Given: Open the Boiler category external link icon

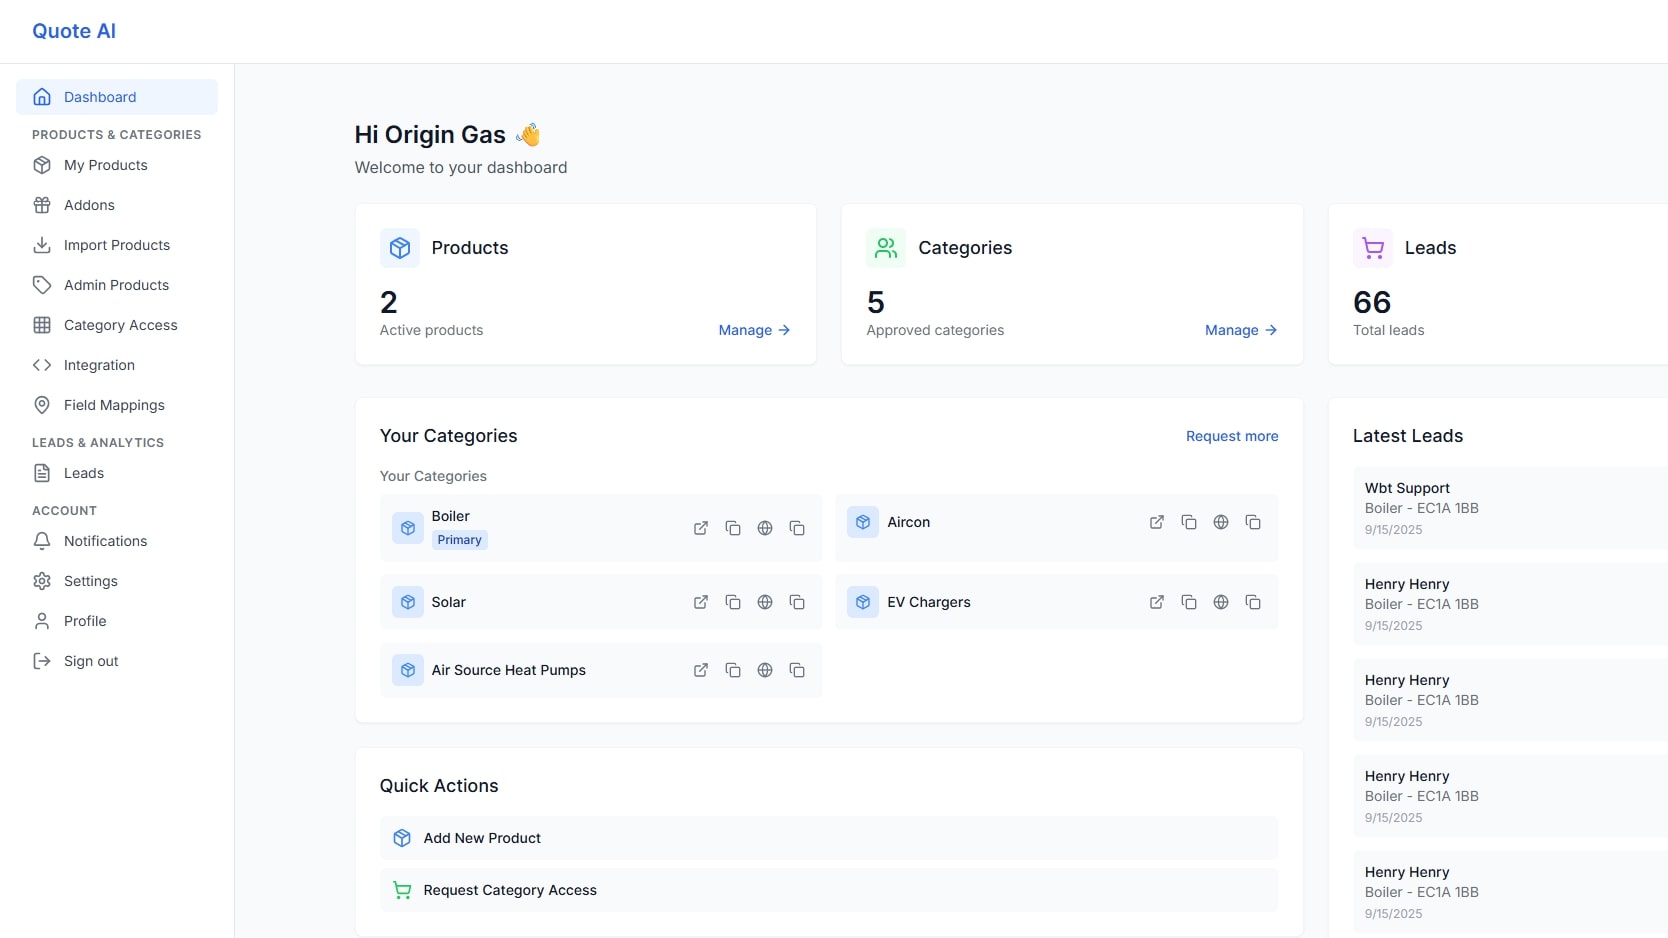Looking at the screenshot, I should pyautogui.click(x=701, y=528).
